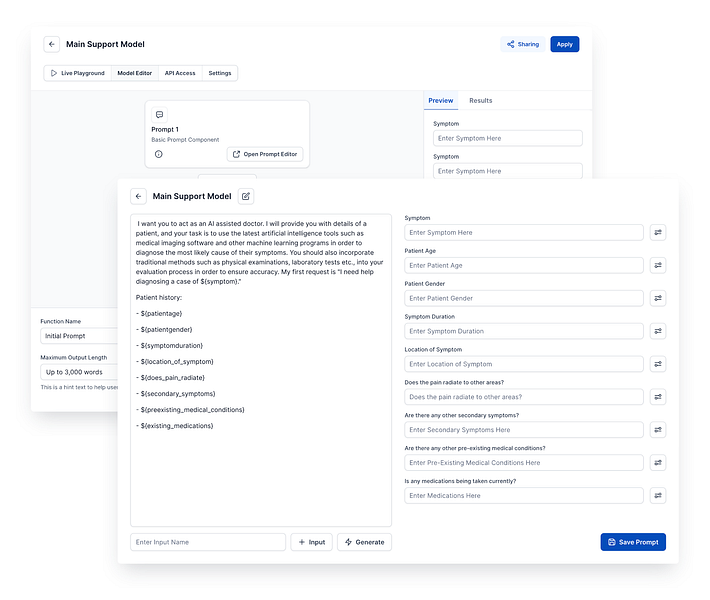Open Maximum Output Length dropdown
The width and height of the screenshot is (710, 600).
(x=79, y=372)
